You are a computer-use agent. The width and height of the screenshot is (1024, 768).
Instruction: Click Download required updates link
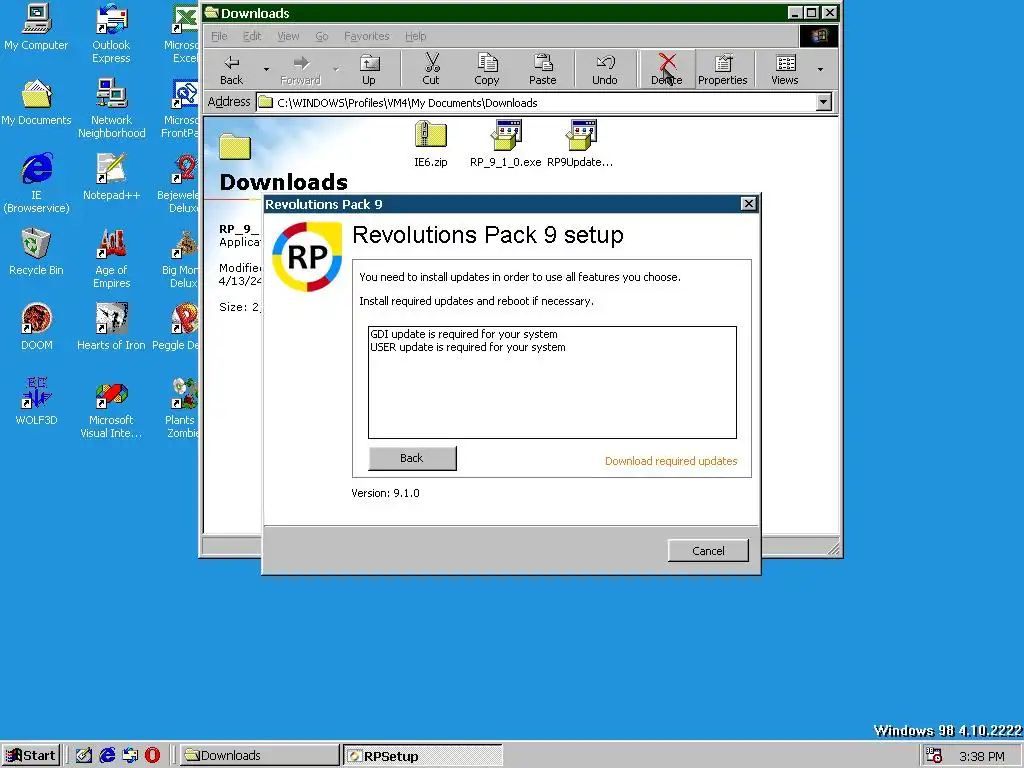pyautogui.click(x=671, y=461)
